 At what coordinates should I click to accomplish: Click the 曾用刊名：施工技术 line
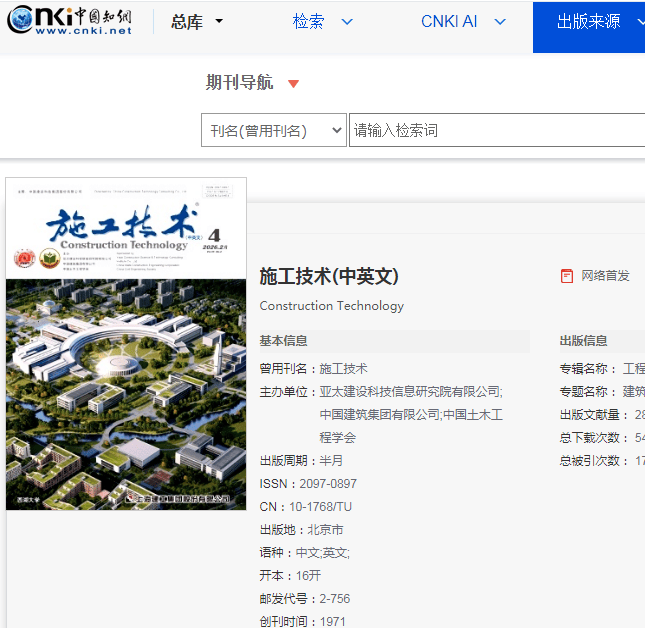pyautogui.click(x=313, y=368)
